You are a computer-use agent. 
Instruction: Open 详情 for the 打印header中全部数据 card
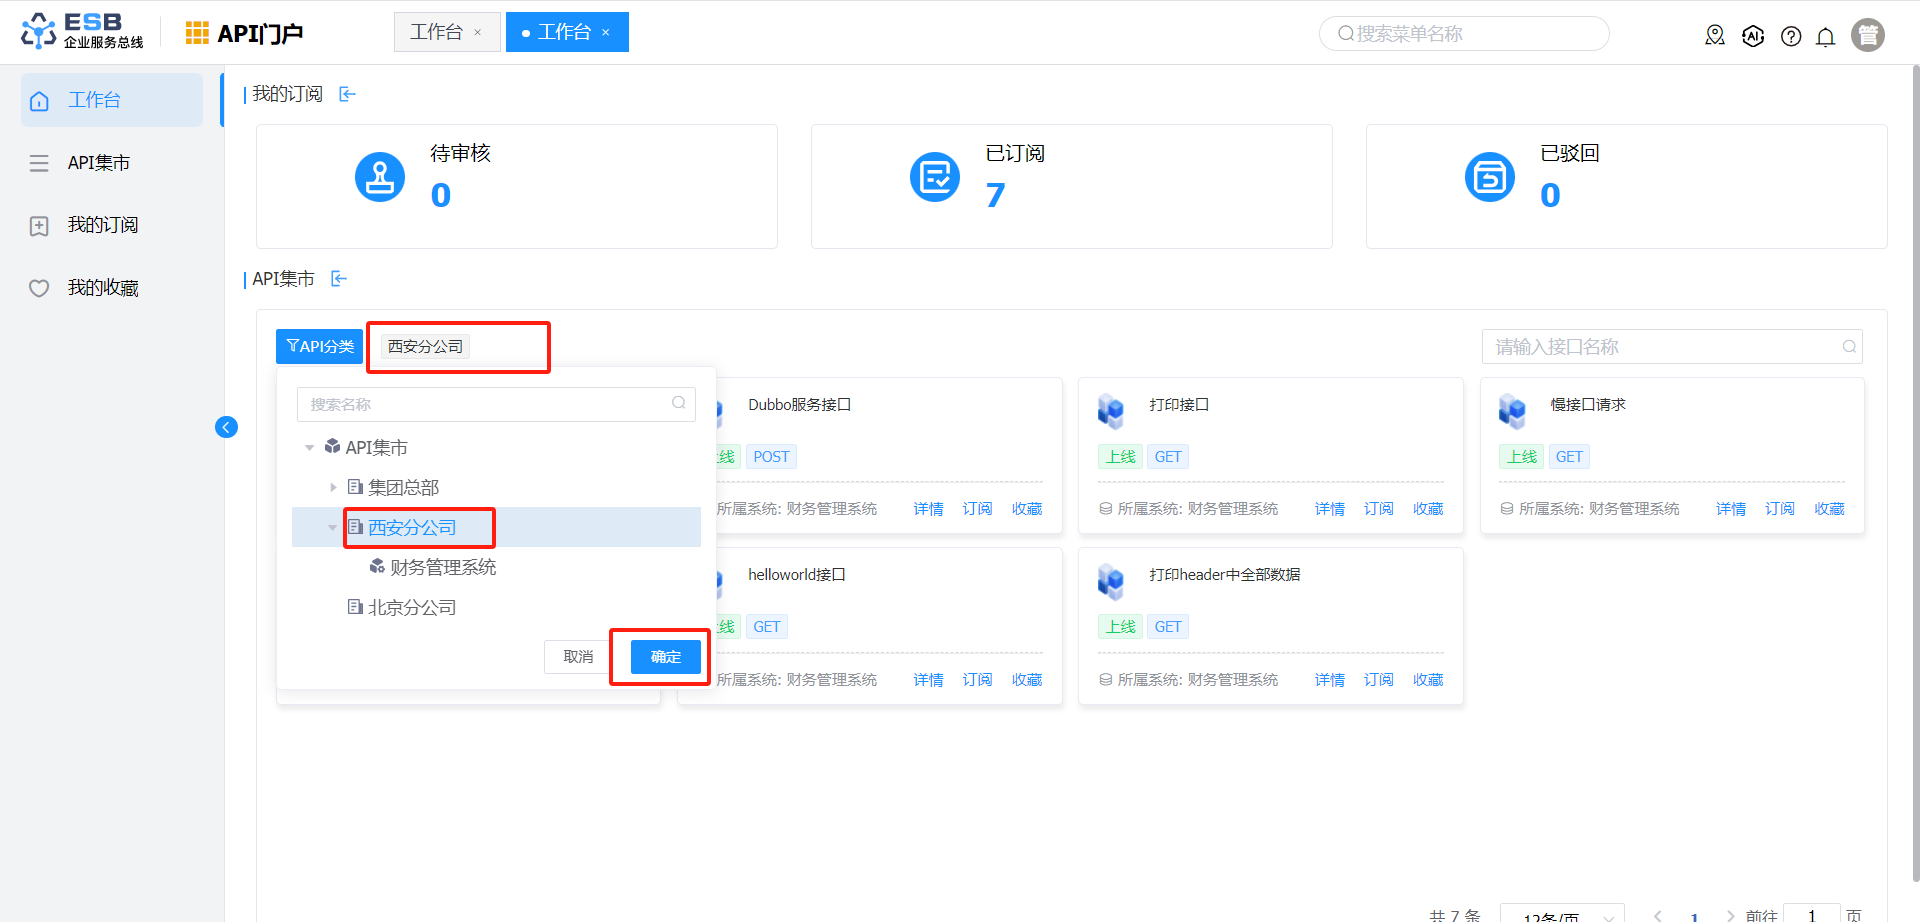tap(1330, 680)
